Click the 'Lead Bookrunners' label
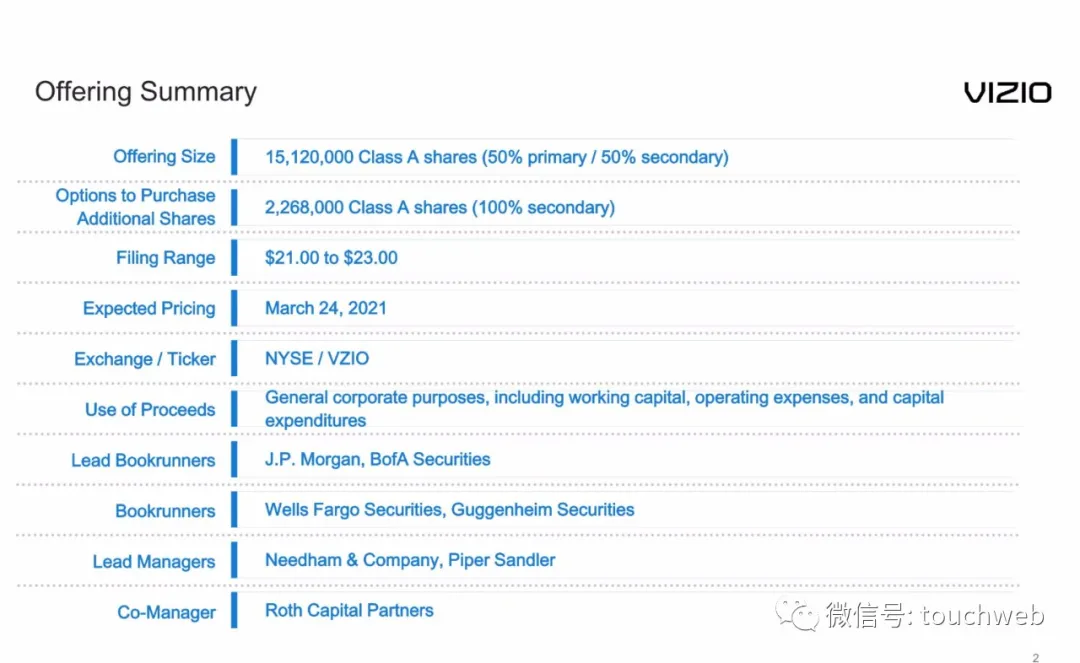 (143, 460)
